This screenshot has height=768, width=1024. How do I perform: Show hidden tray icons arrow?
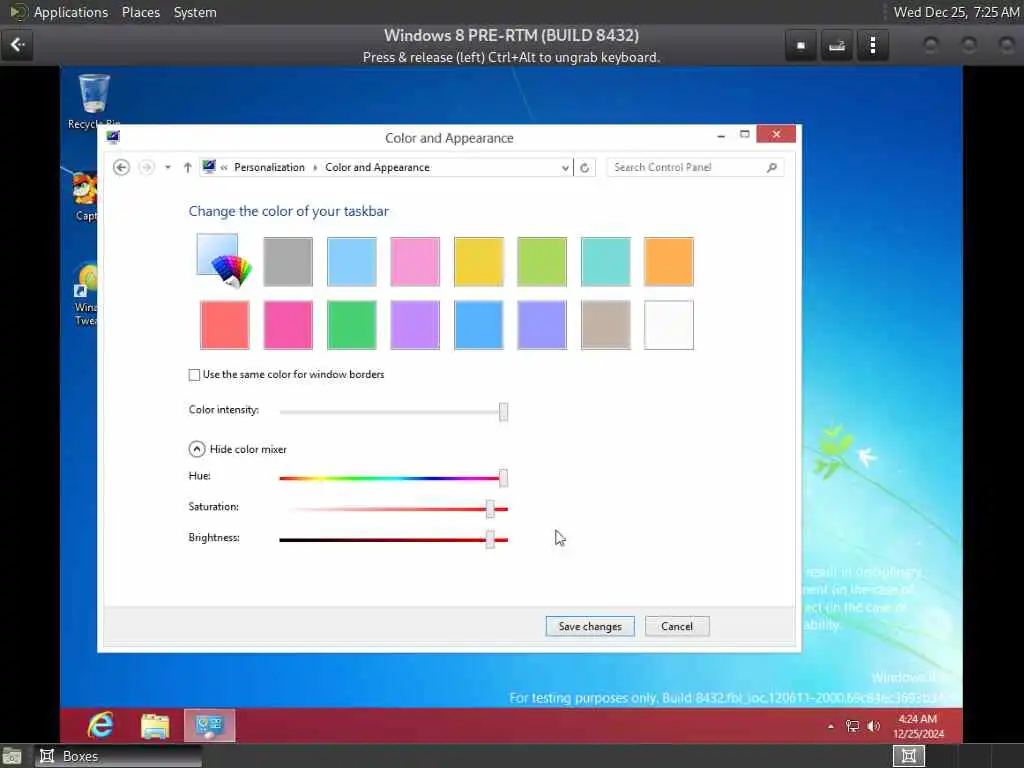(x=831, y=726)
